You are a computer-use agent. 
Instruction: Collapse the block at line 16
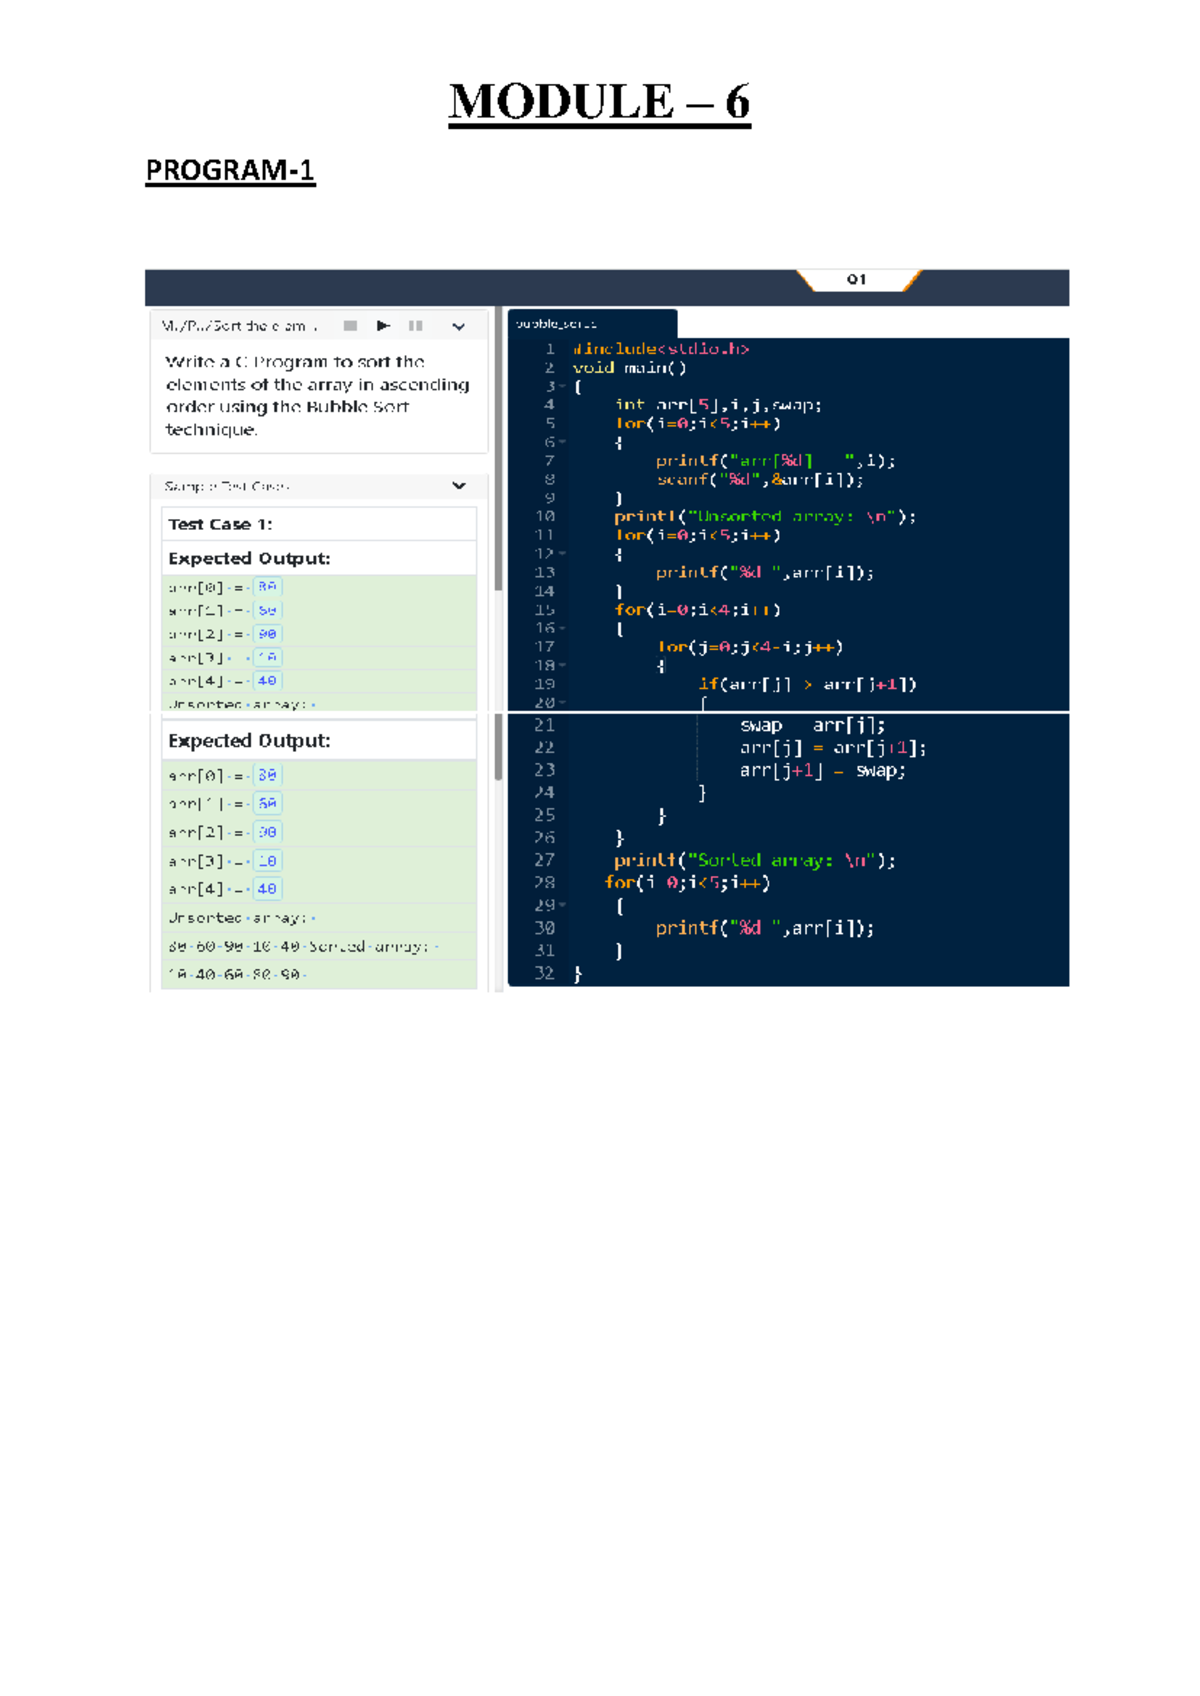[x=563, y=629]
